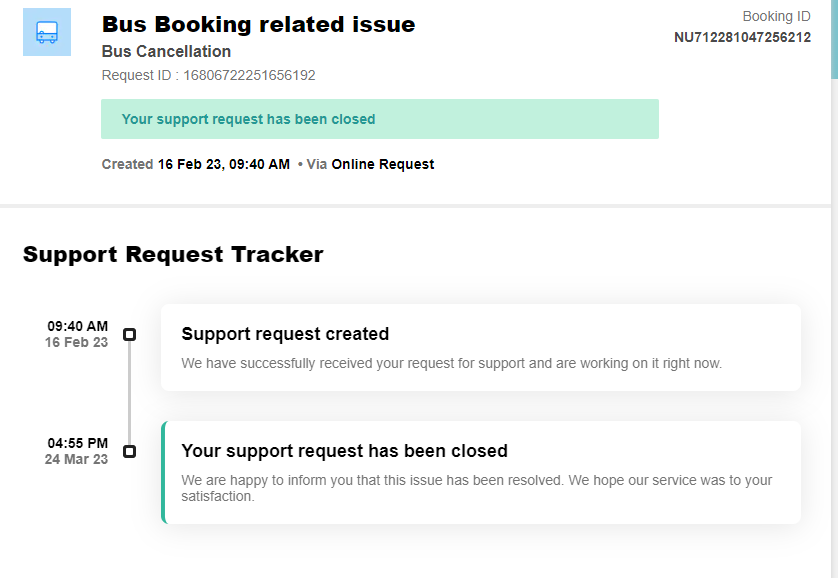Click the vertical line connecting the timeline markers

[129, 393]
